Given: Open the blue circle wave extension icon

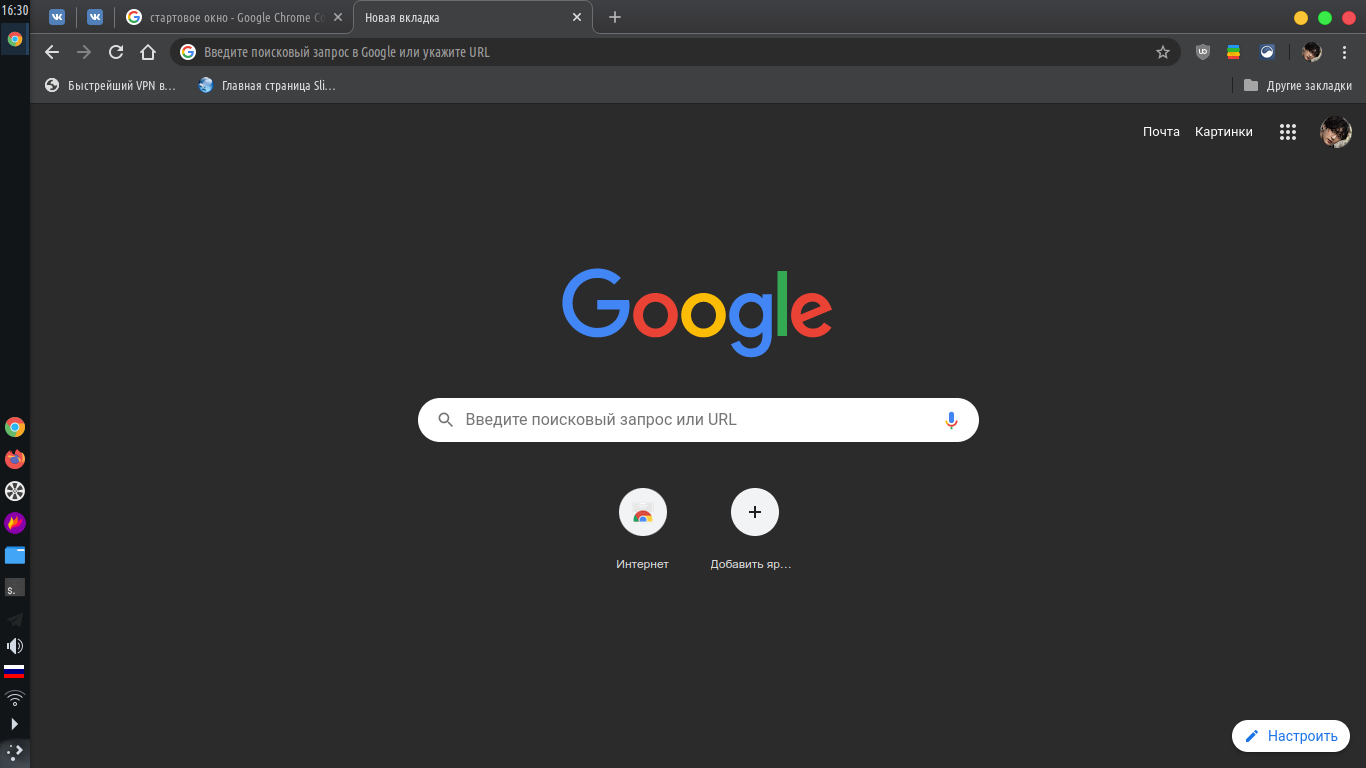Looking at the screenshot, I should (x=1267, y=52).
